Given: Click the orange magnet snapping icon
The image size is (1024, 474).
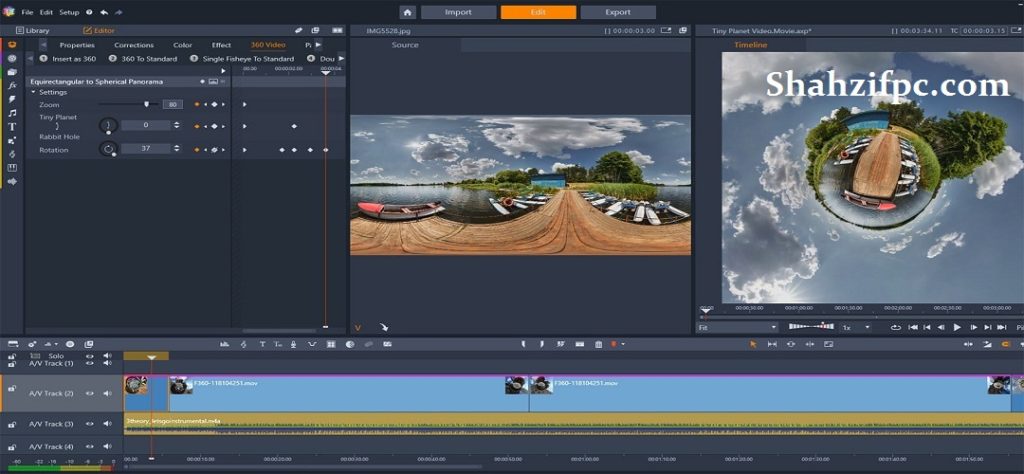Looking at the screenshot, I should coord(1006,344).
